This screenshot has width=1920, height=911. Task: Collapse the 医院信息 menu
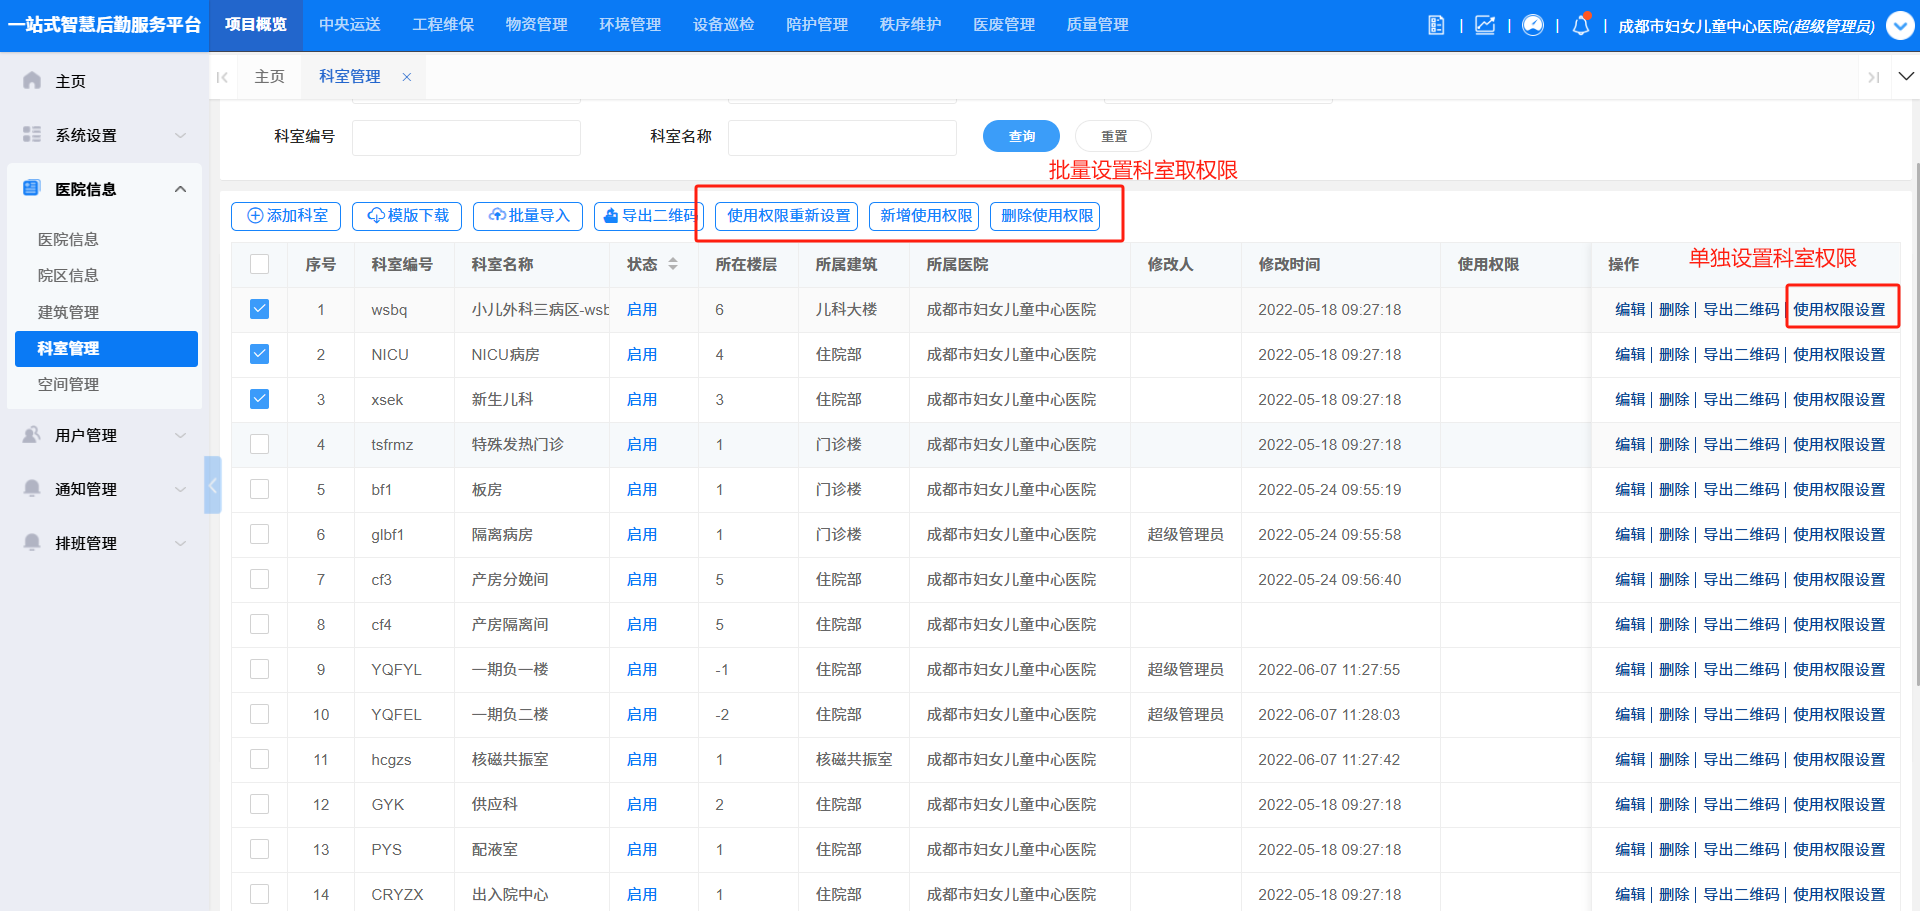pos(180,189)
